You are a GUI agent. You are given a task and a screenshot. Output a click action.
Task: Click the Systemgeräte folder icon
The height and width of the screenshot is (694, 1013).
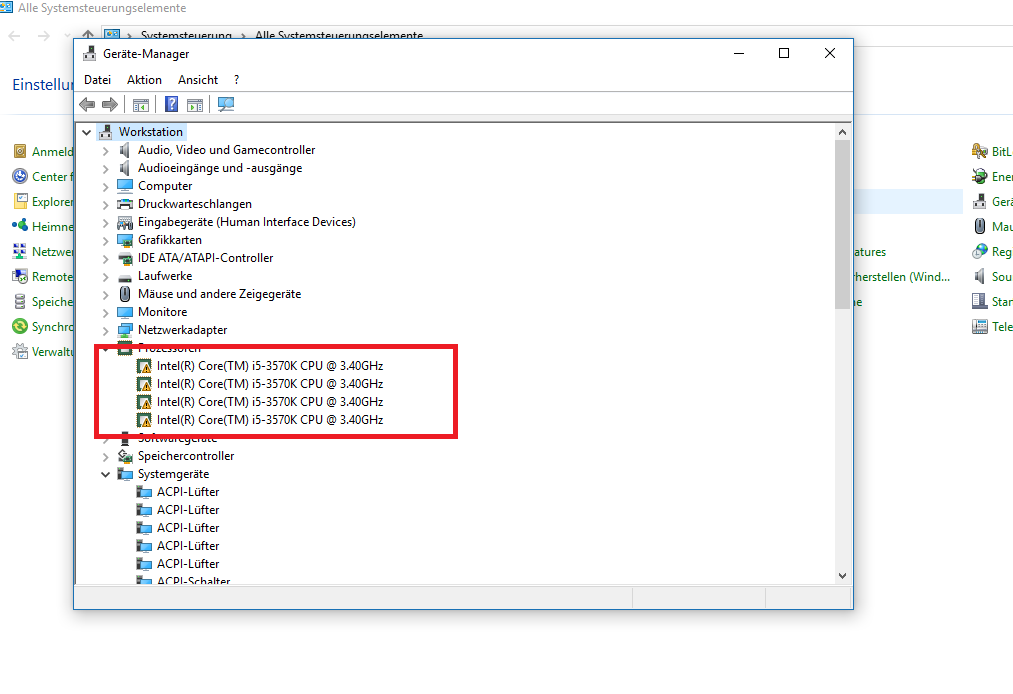click(x=125, y=474)
